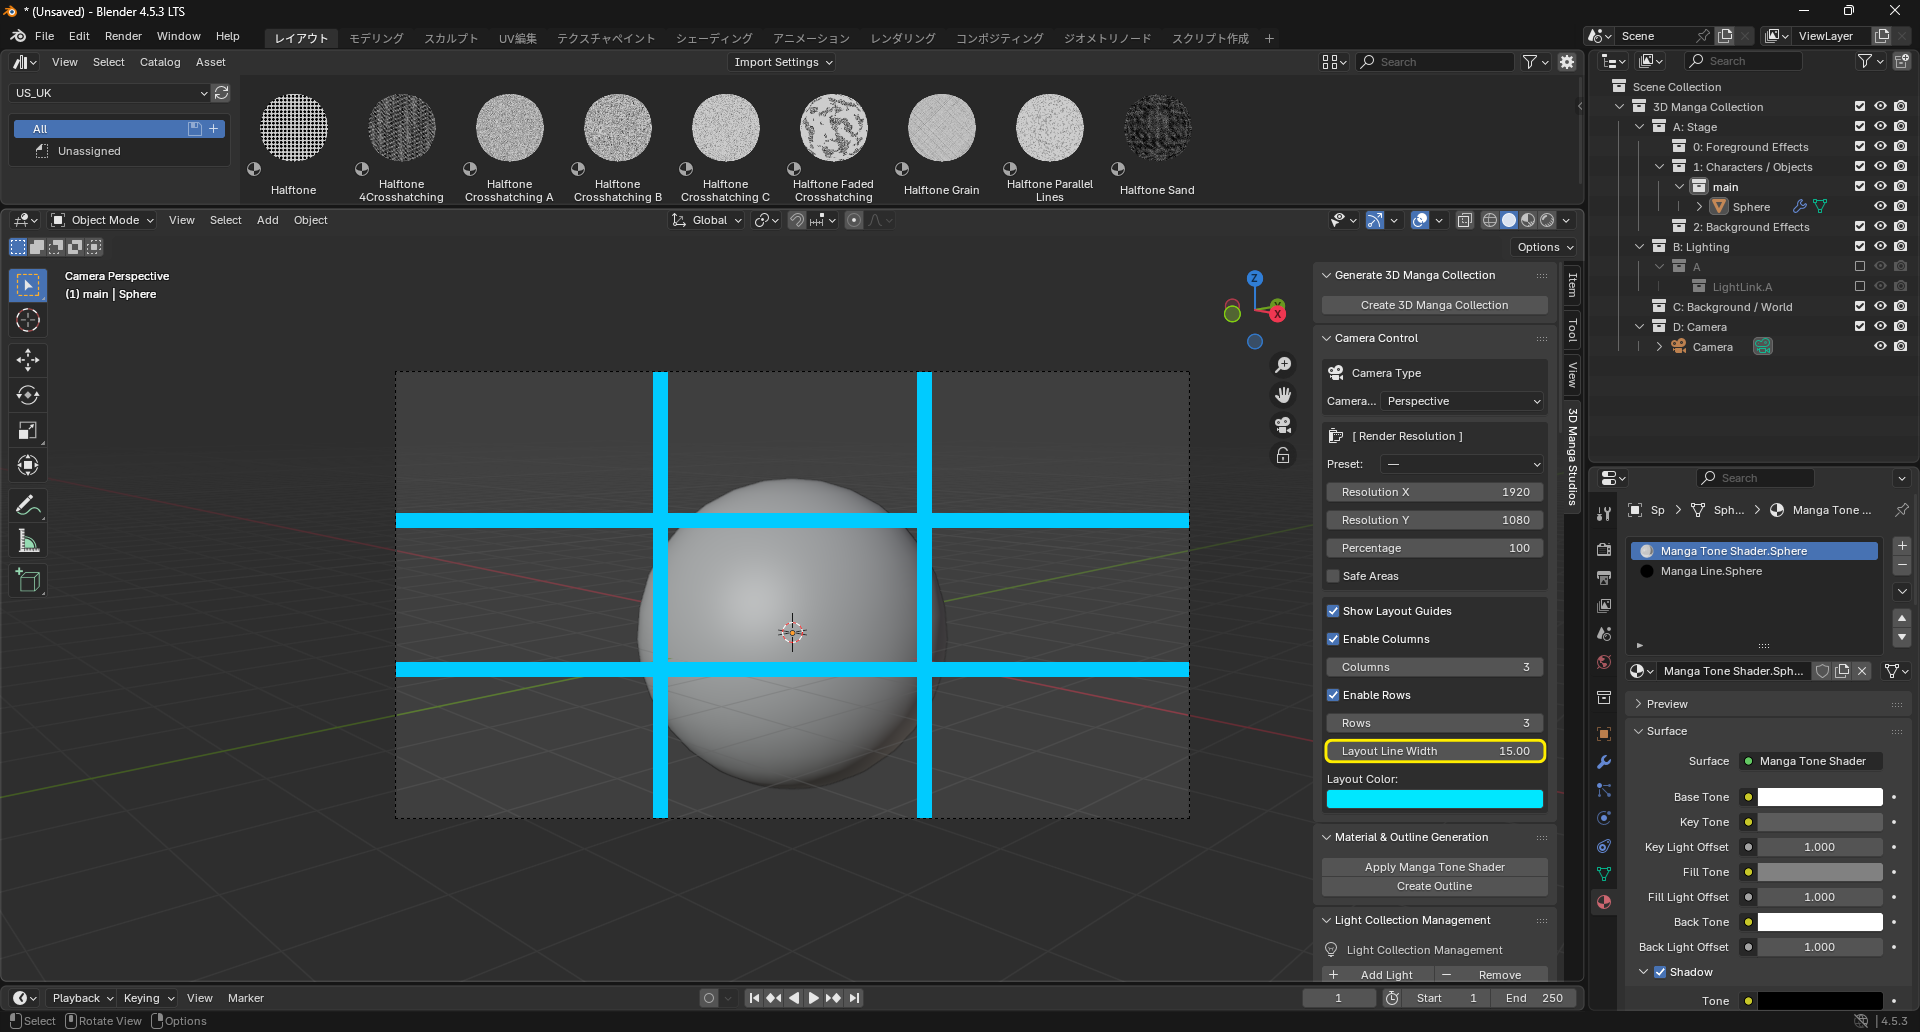Image resolution: width=1920 pixels, height=1032 pixels.
Task: Select the Measure tool
Action: [x=28, y=541]
